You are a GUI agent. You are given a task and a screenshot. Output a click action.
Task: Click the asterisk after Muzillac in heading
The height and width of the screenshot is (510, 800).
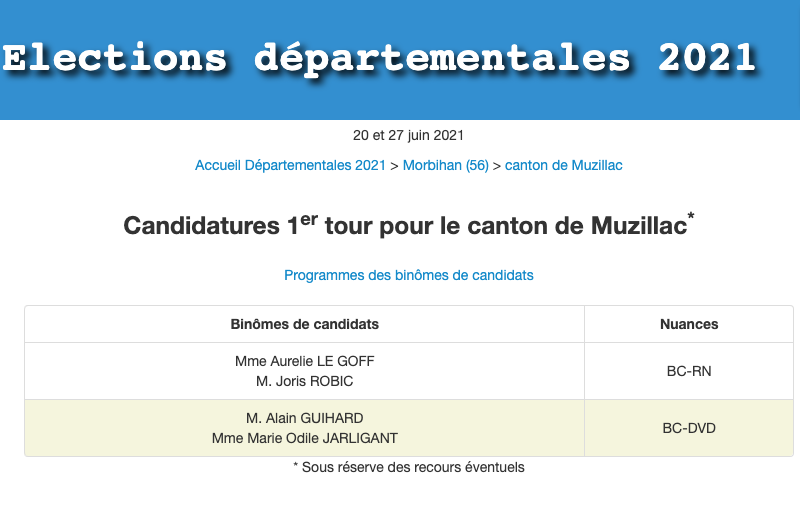point(691,217)
